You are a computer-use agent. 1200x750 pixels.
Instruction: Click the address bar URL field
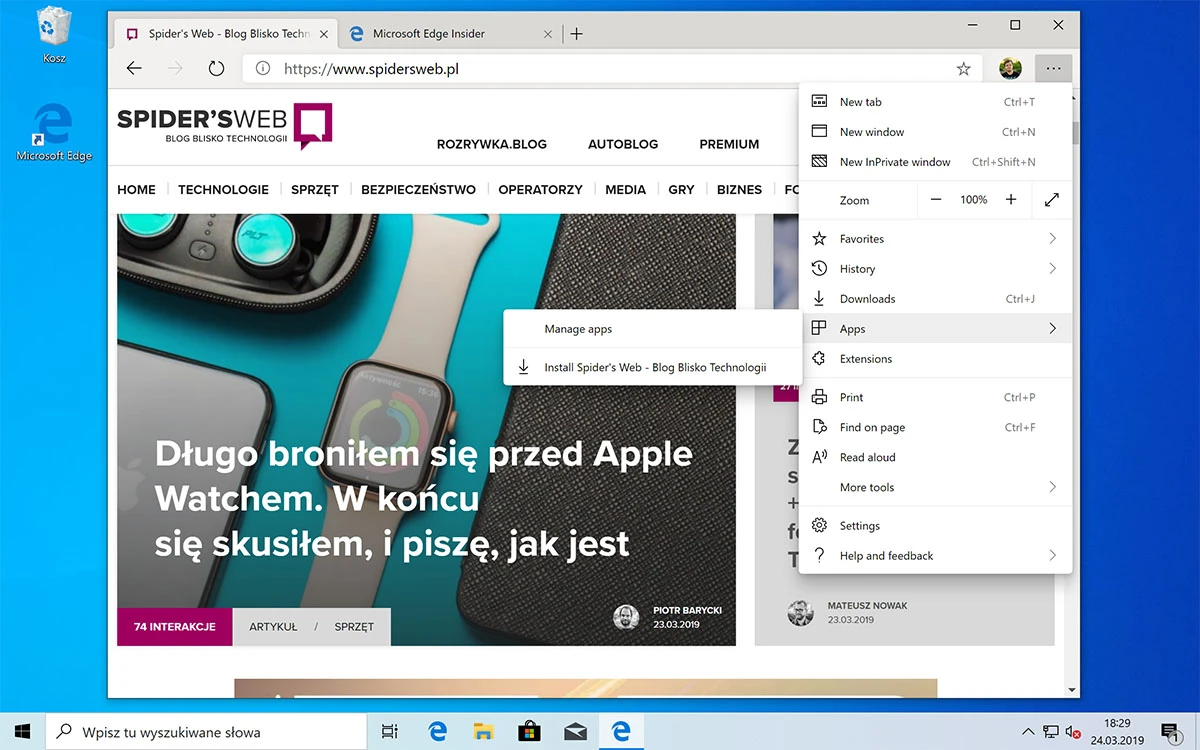click(x=610, y=69)
